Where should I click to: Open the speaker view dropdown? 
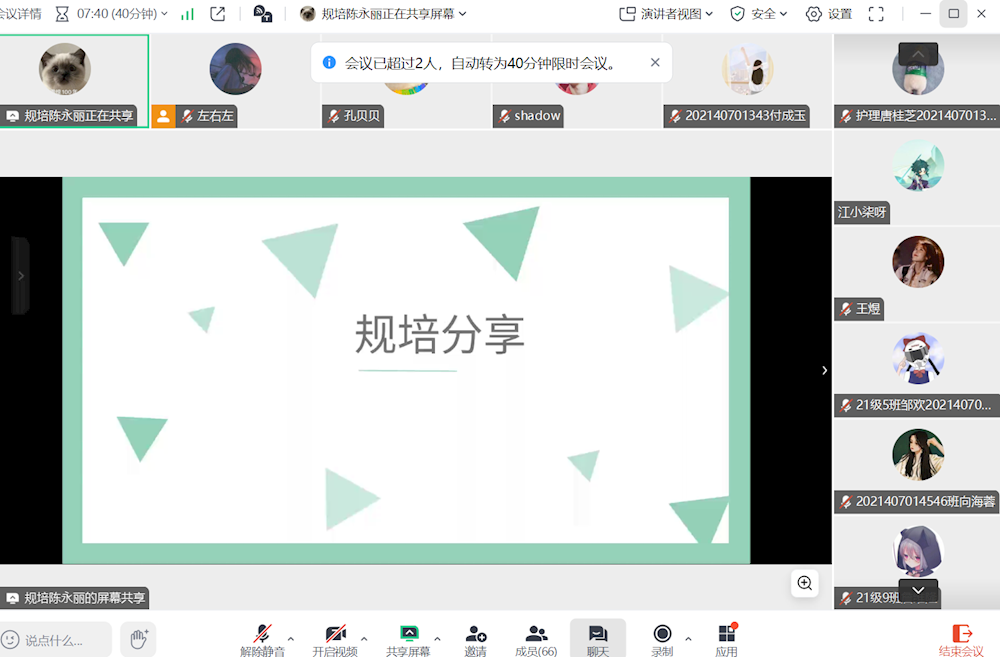[x=666, y=14]
